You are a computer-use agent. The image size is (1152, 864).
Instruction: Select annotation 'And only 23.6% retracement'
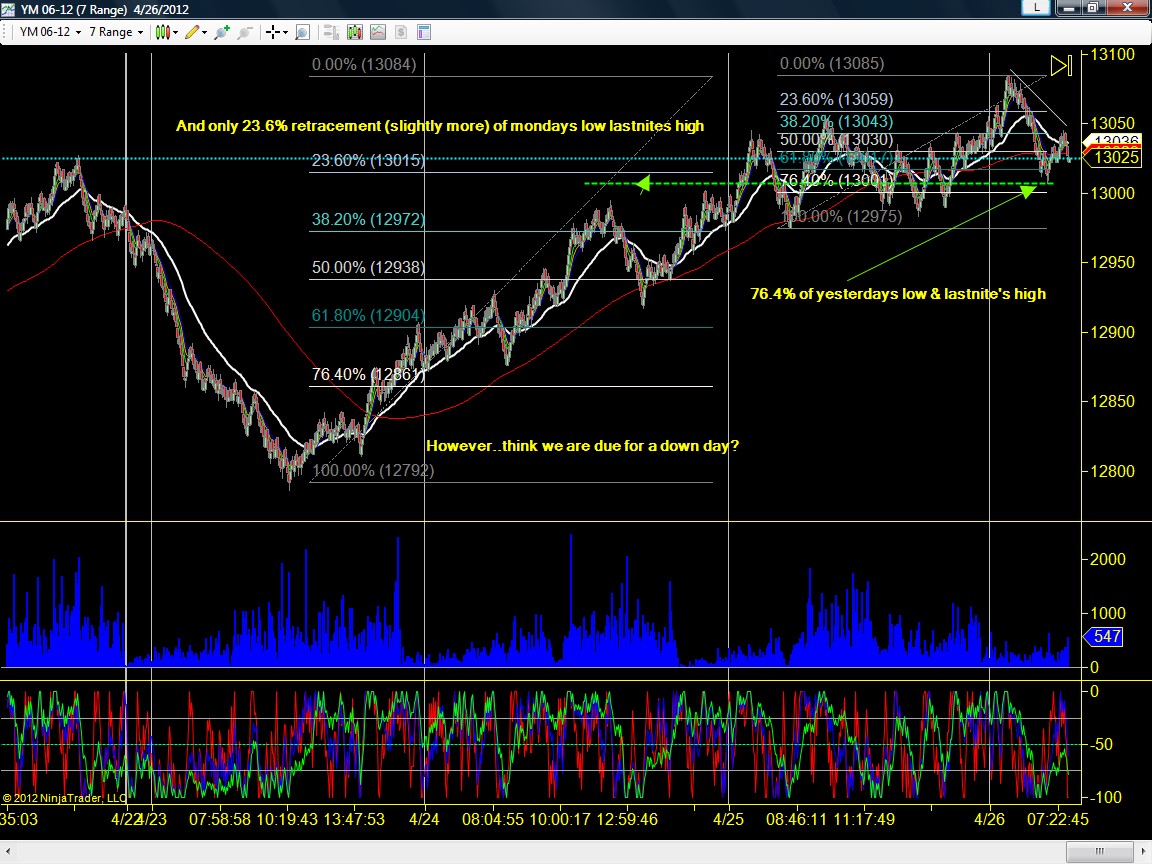point(278,126)
